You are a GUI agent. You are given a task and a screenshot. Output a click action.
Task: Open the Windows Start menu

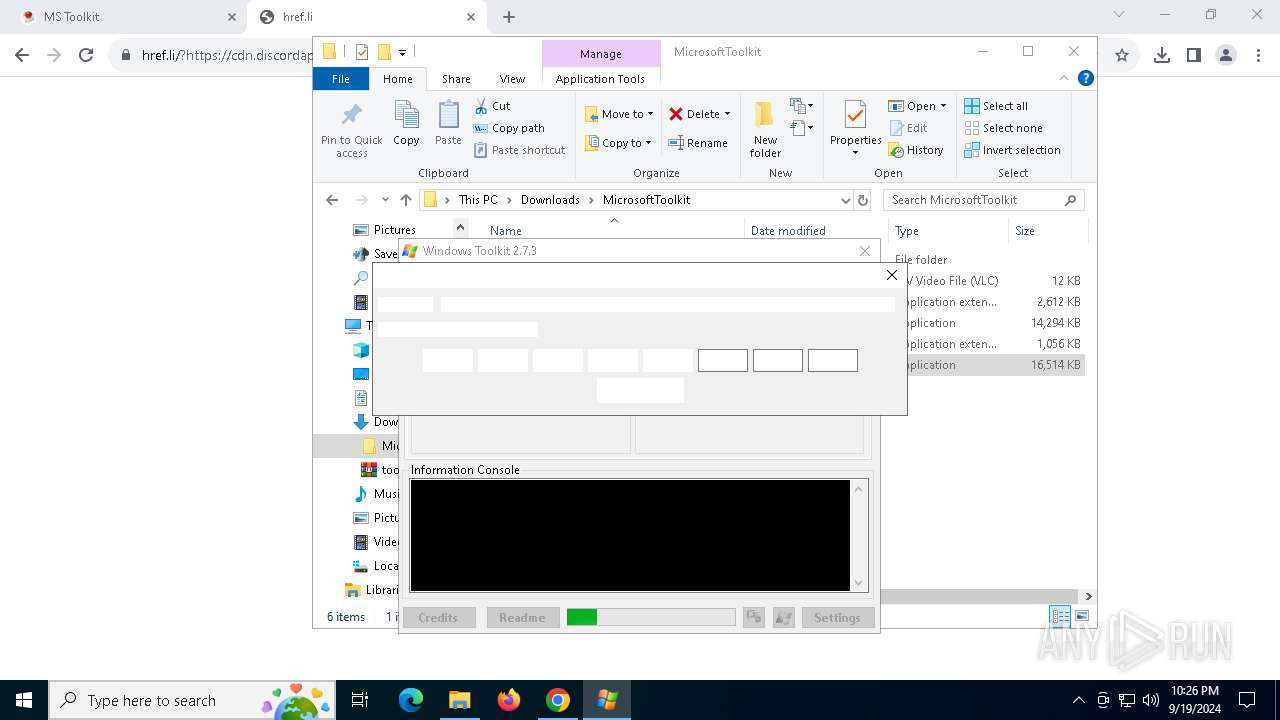pyautogui.click(x=24, y=700)
